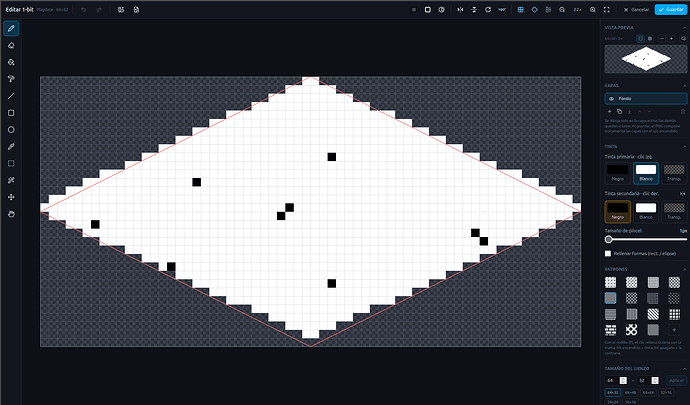Toggle the pixel grid overlay
The image size is (690, 405).
[521, 10]
